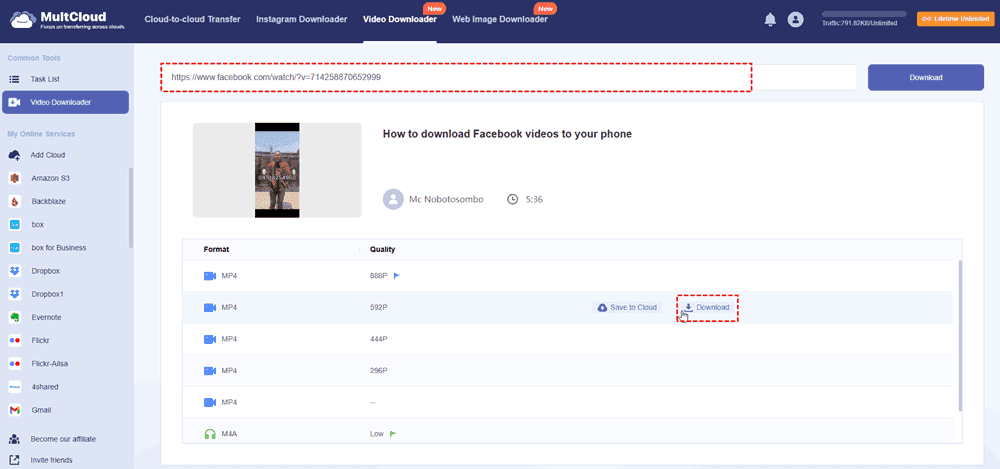Select the Backblaze flame icon
Viewport: 1000px width, 469px height.
[x=14, y=201]
